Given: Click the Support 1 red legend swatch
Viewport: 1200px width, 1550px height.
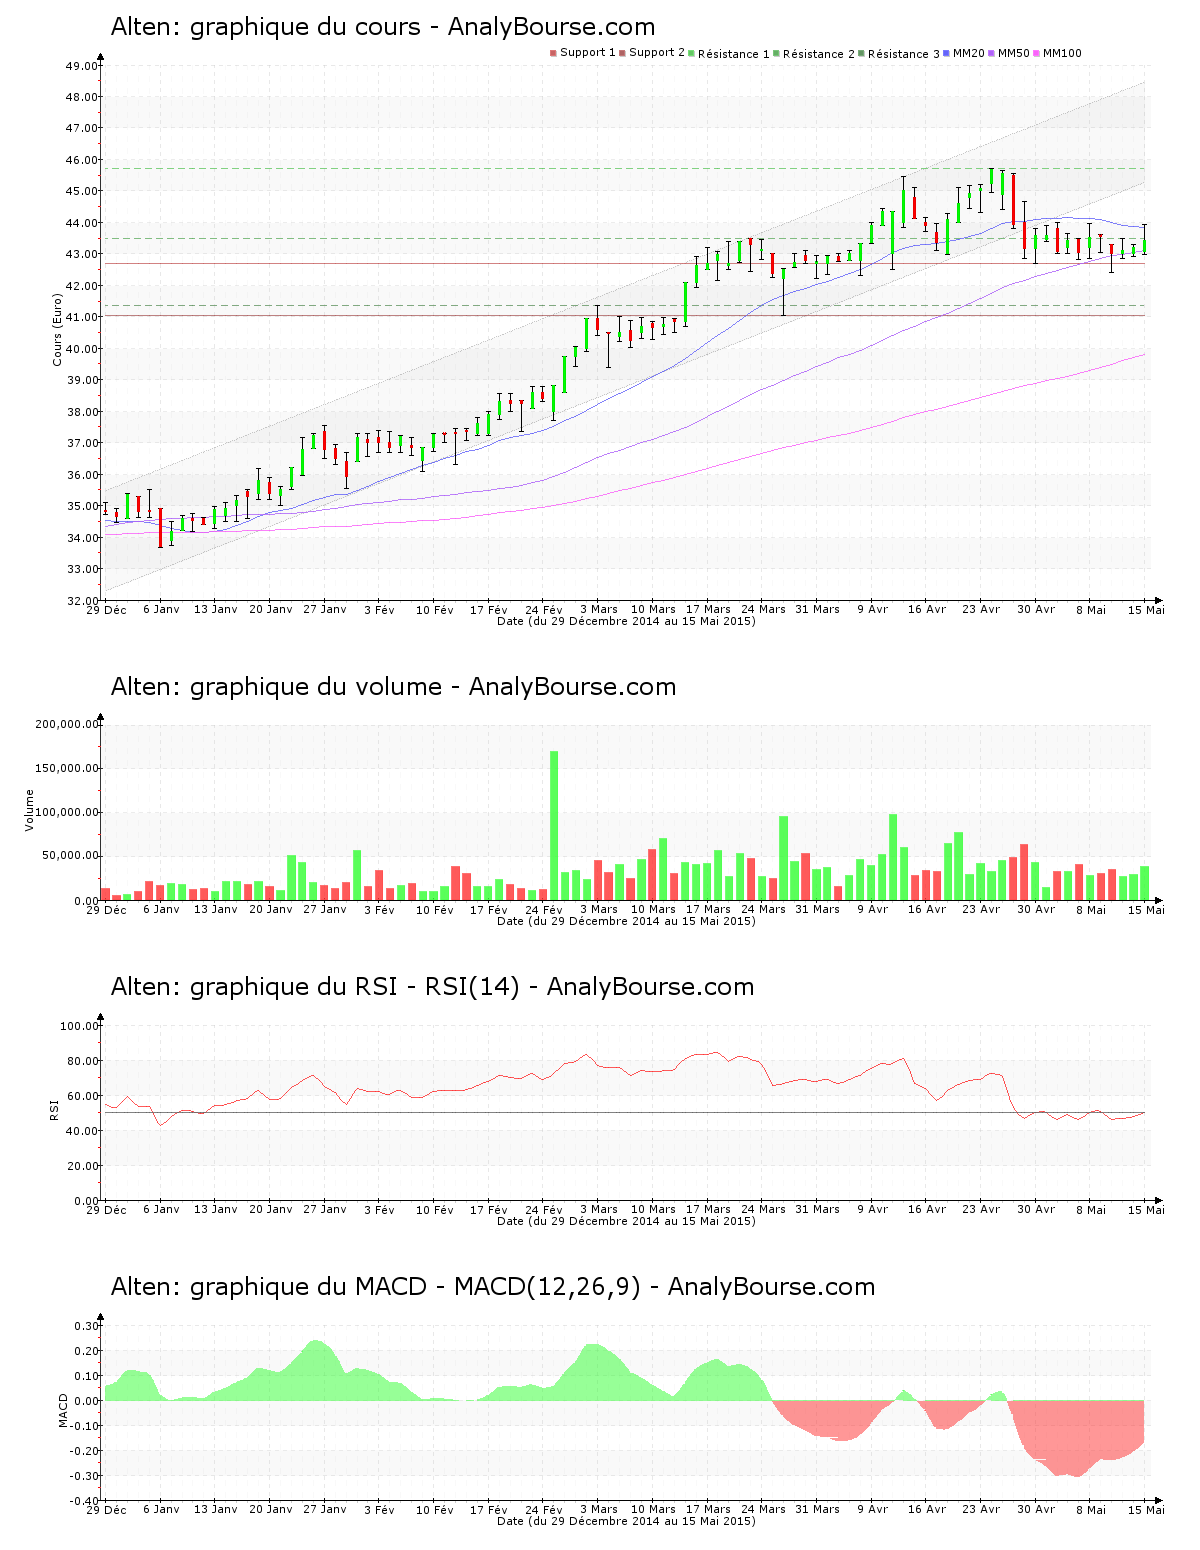Looking at the screenshot, I should (553, 53).
